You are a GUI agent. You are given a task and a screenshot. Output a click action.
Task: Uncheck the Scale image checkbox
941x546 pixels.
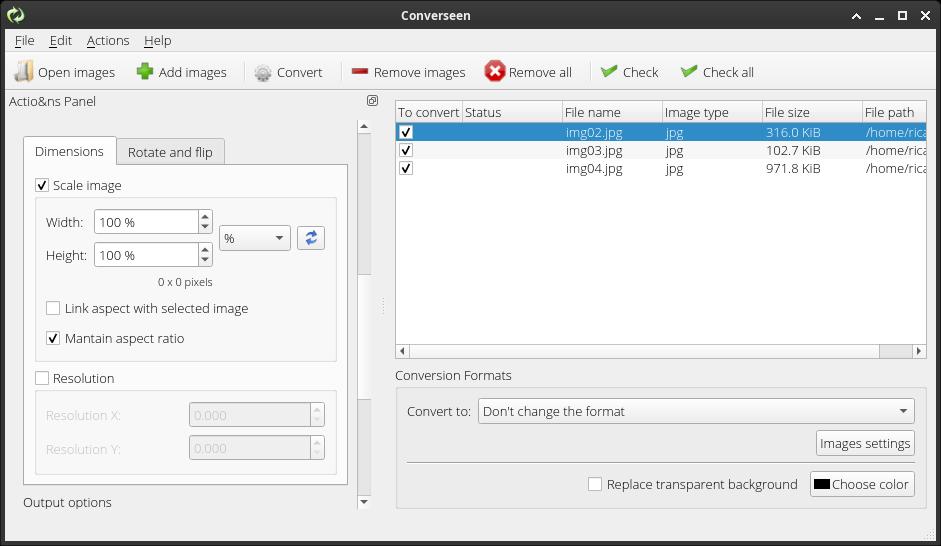click(42, 185)
